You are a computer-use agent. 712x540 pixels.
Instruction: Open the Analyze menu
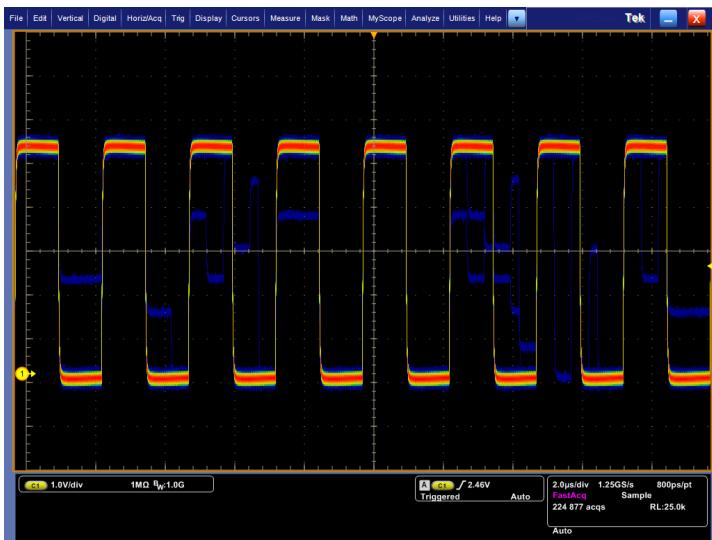pyautogui.click(x=425, y=18)
